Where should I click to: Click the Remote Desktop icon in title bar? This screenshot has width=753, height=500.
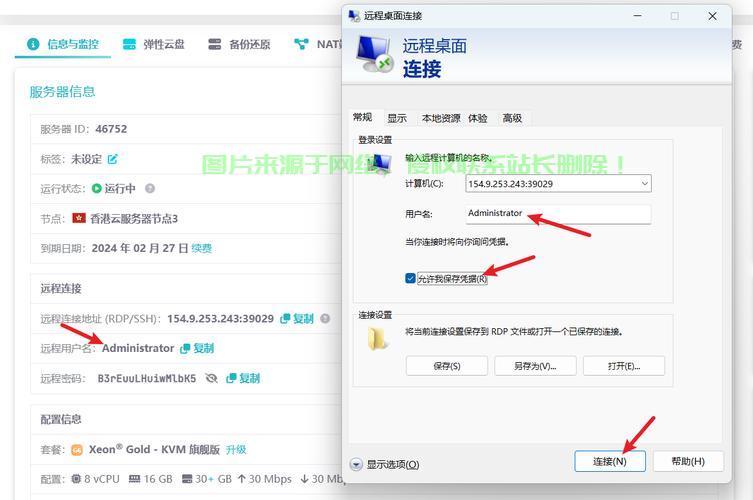353,16
